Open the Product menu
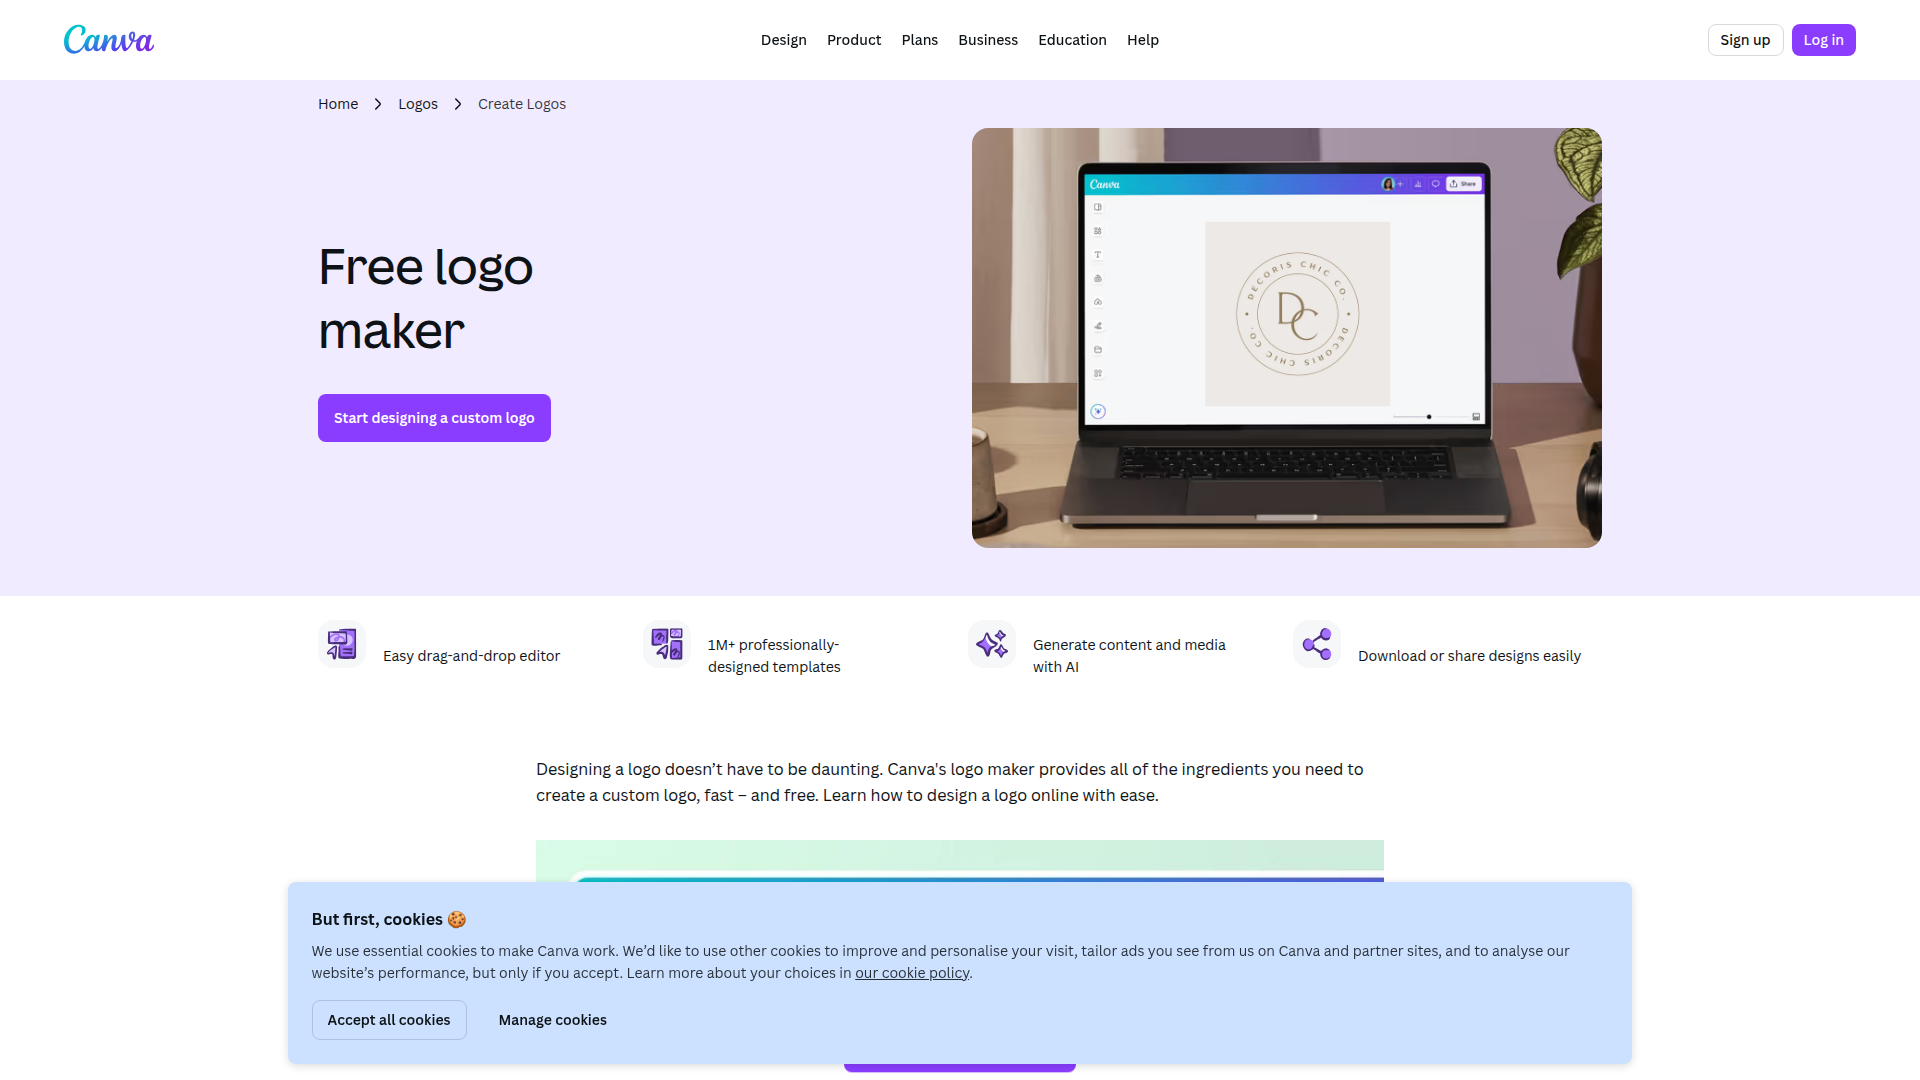The image size is (1920, 1080). (x=854, y=40)
